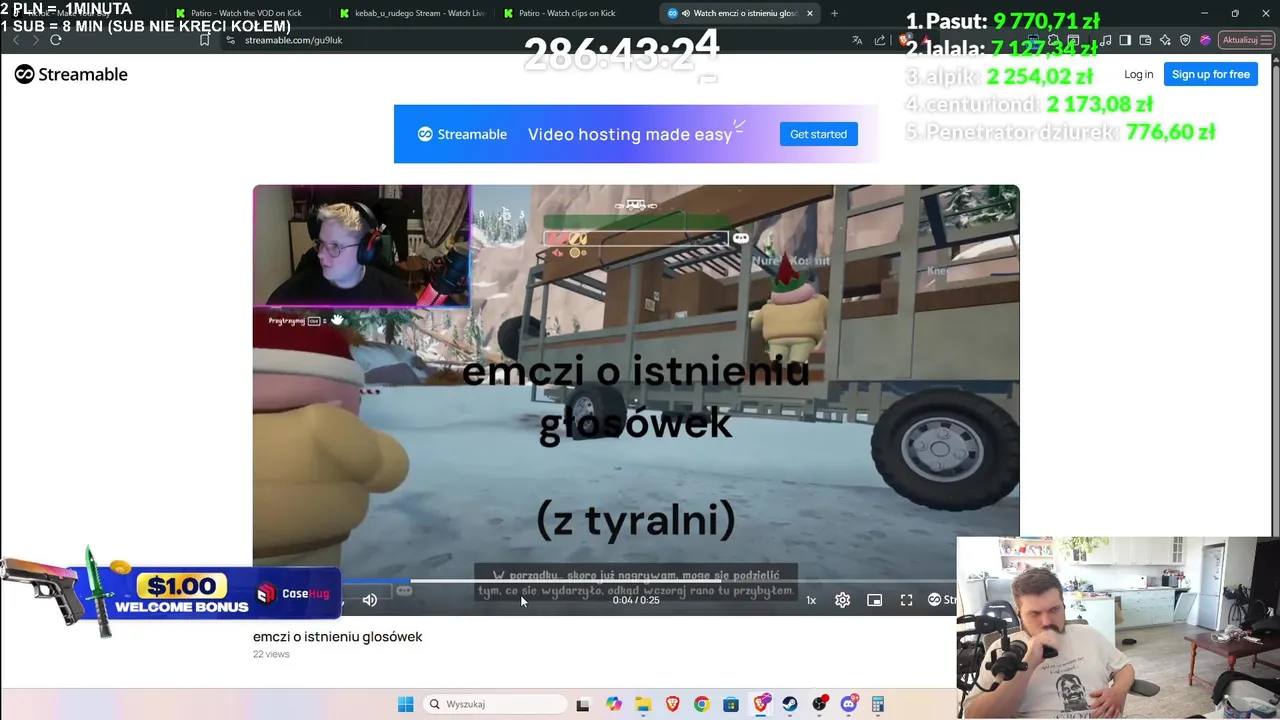Viewport: 1280px width, 720px height.
Task: Click the Aktualizuj update button
Action: 1246,40
